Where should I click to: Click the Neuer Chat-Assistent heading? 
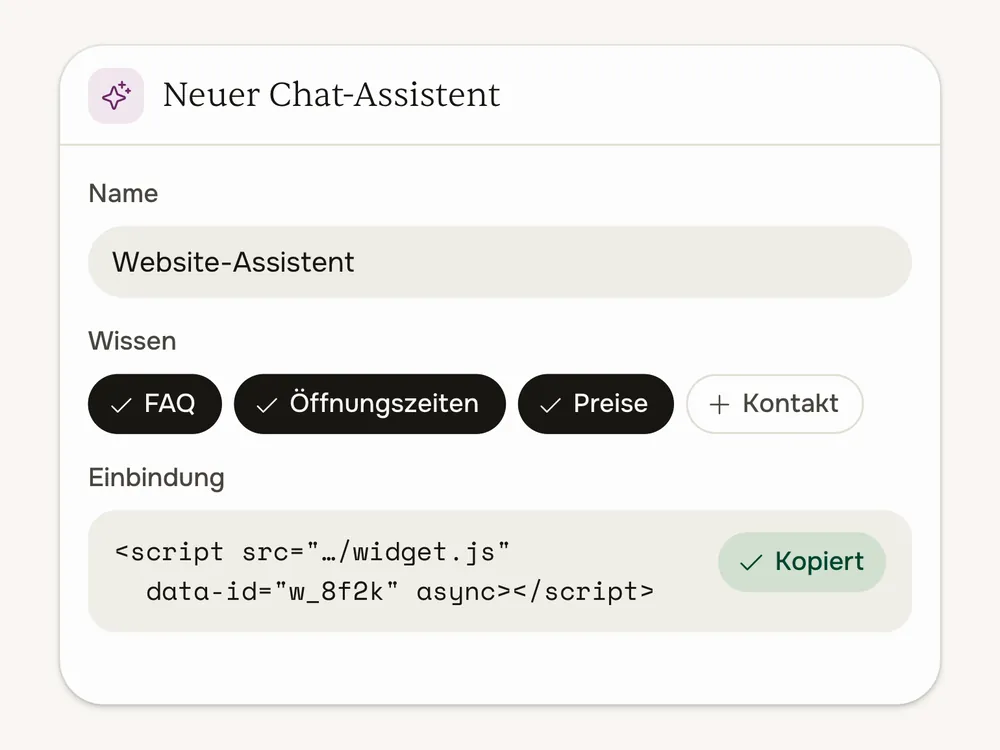pyautogui.click(x=331, y=95)
